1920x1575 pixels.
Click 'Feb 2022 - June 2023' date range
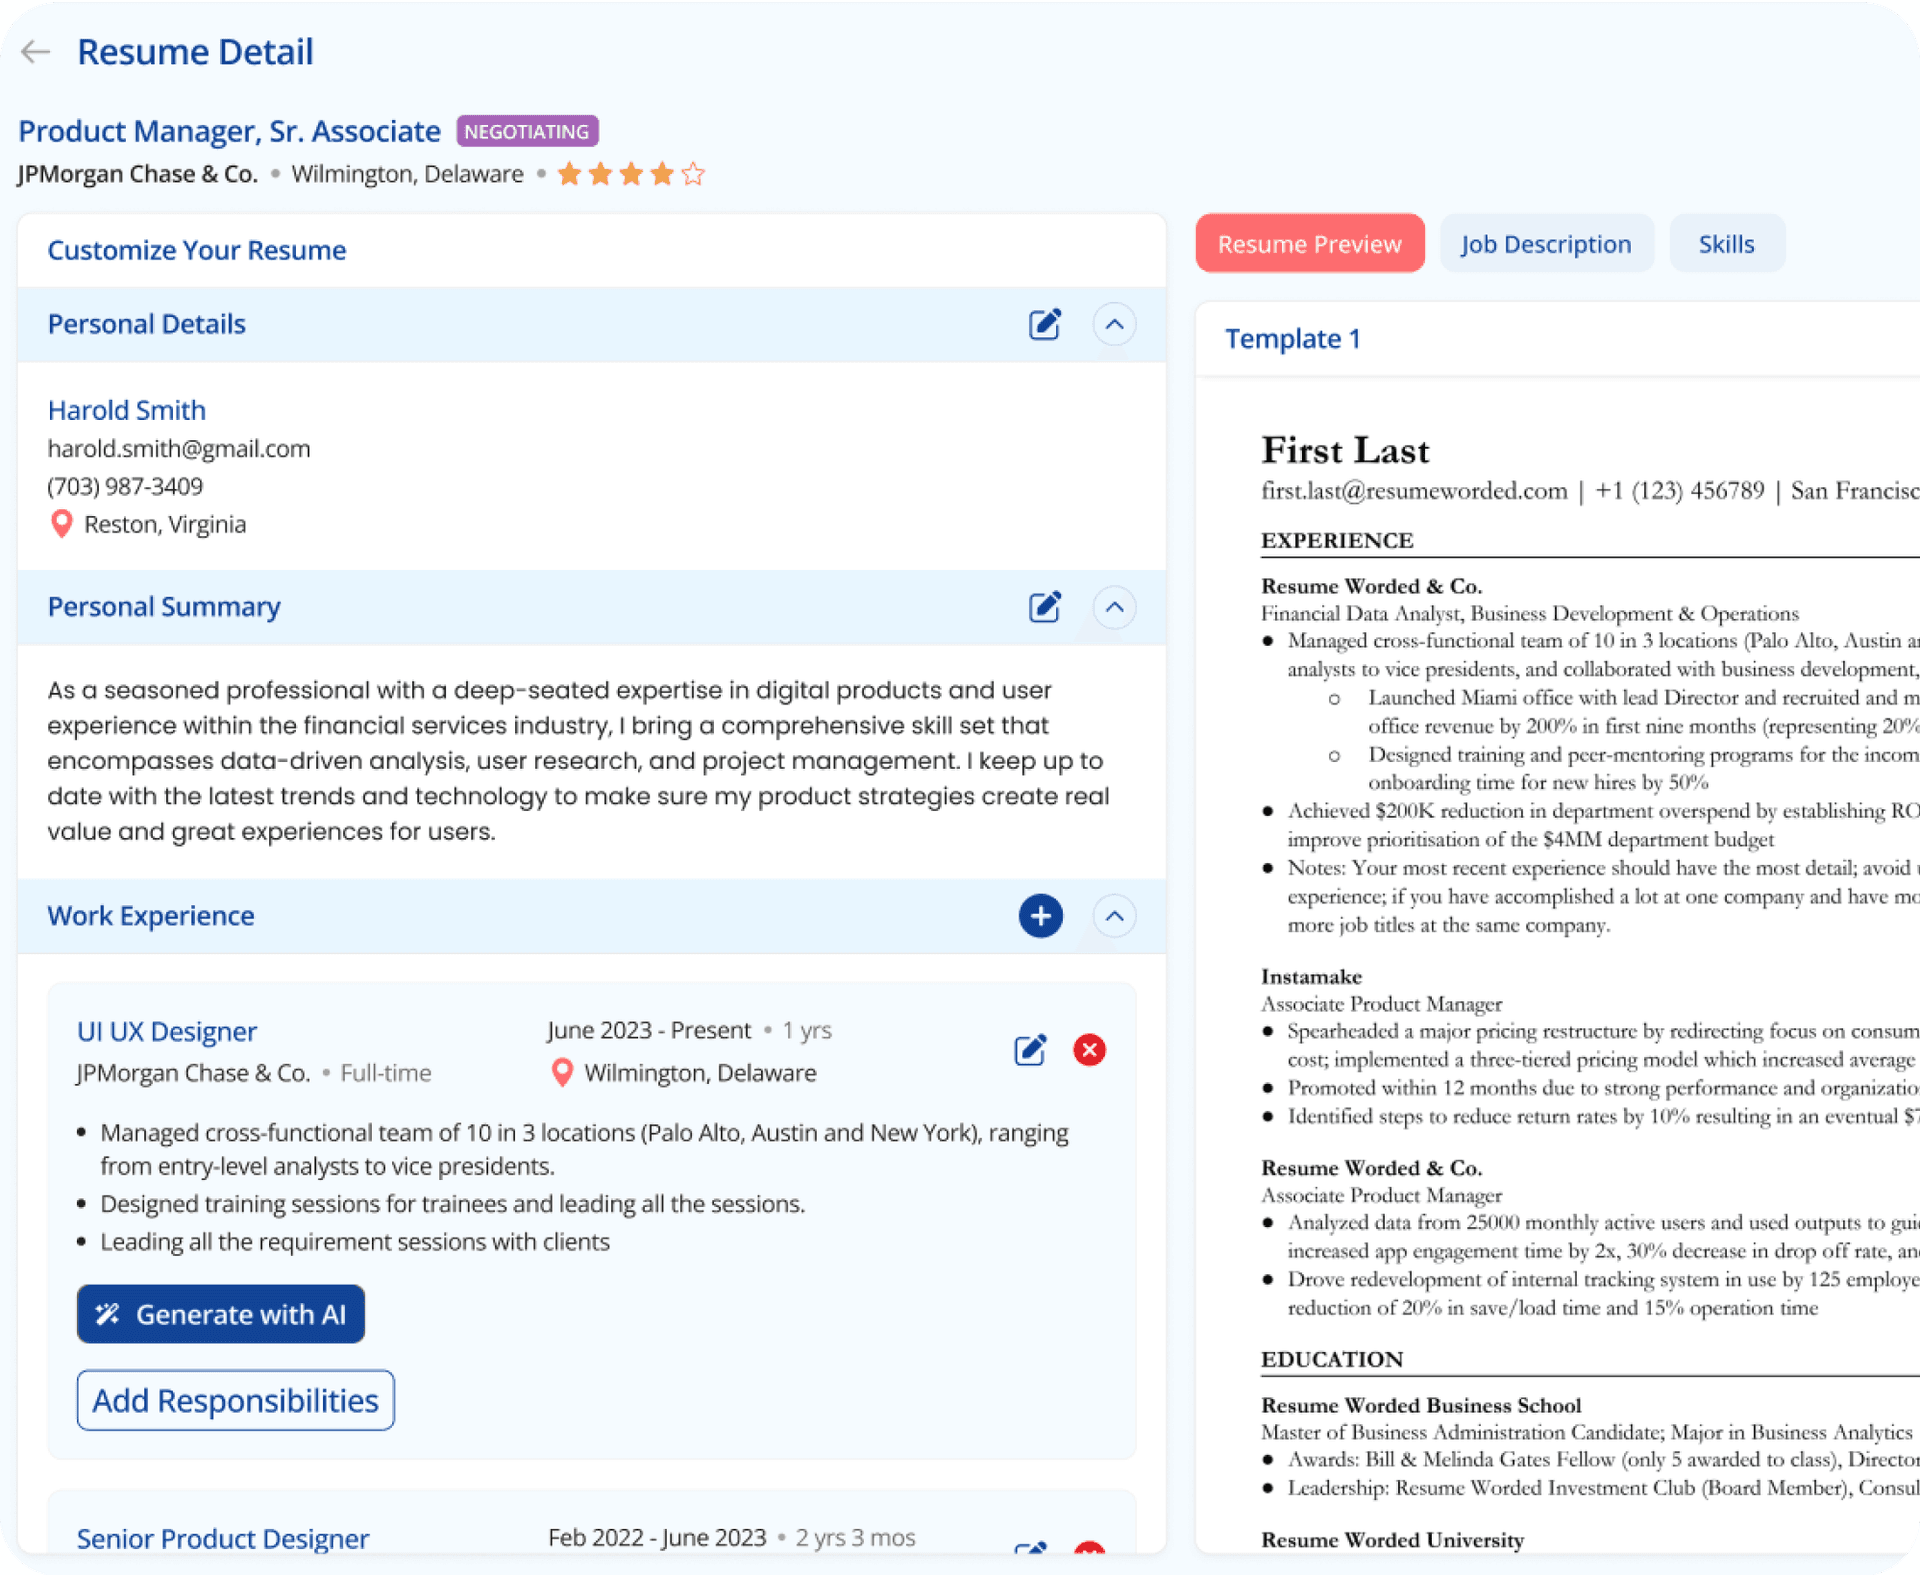point(657,1537)
